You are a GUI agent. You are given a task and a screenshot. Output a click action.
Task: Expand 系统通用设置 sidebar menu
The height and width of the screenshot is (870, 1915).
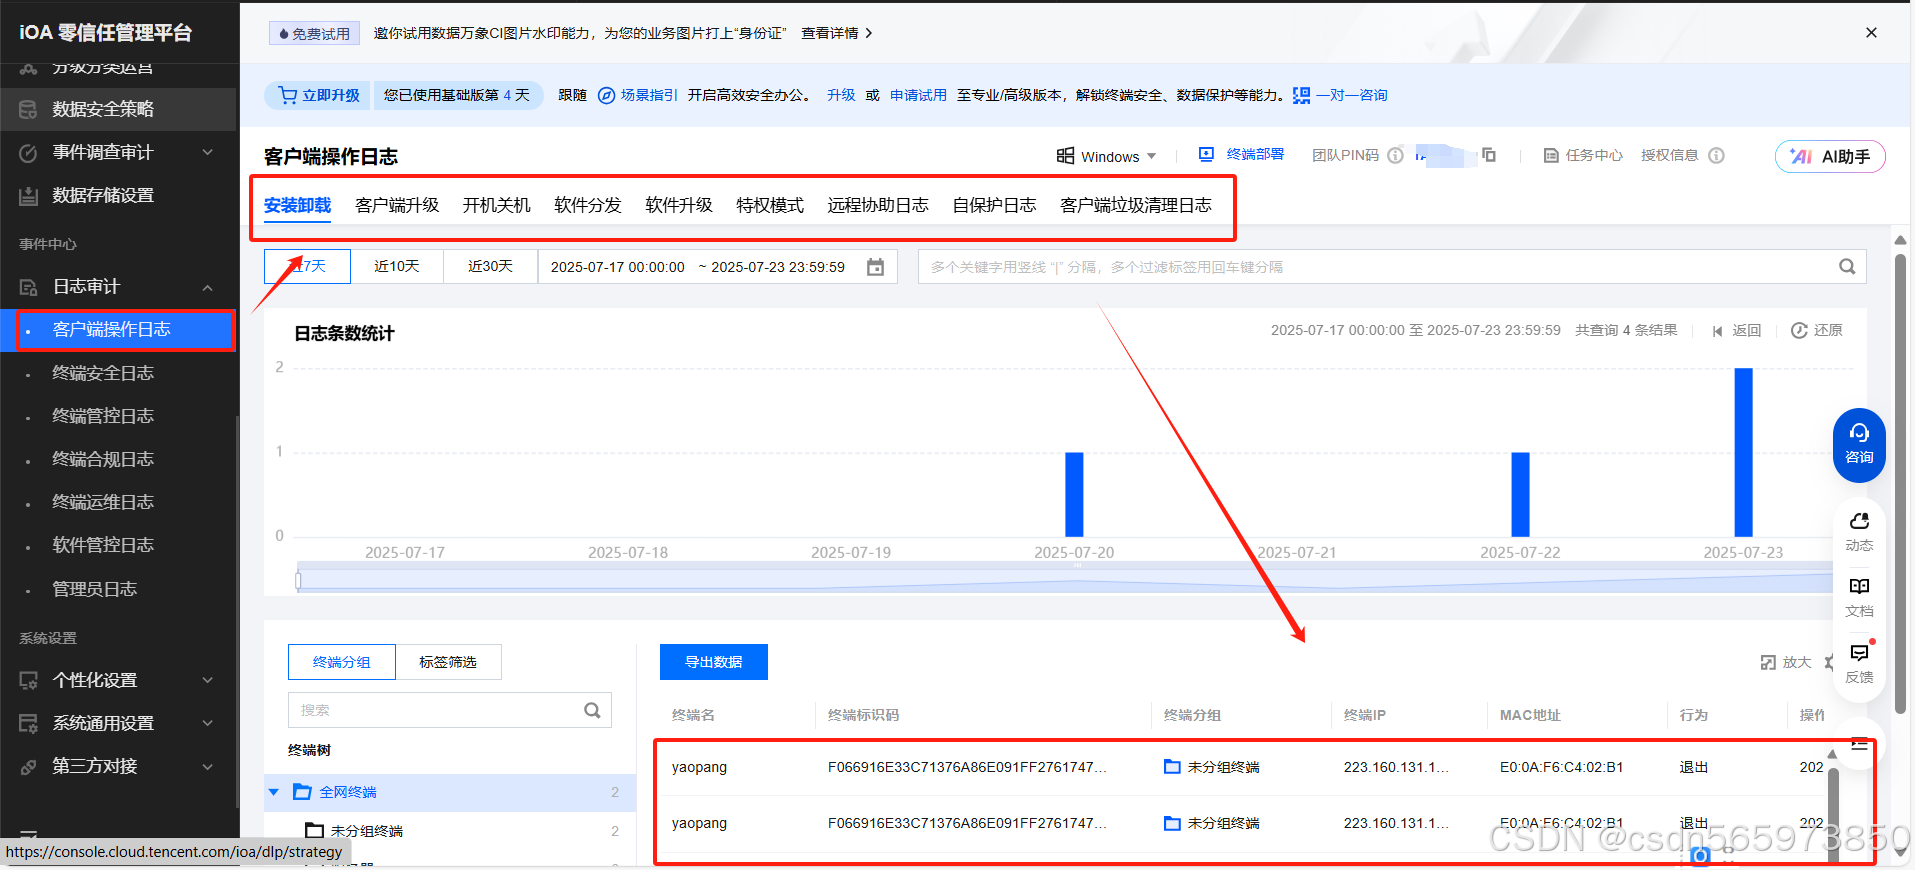pyautogui.click(x=118, y=723)
